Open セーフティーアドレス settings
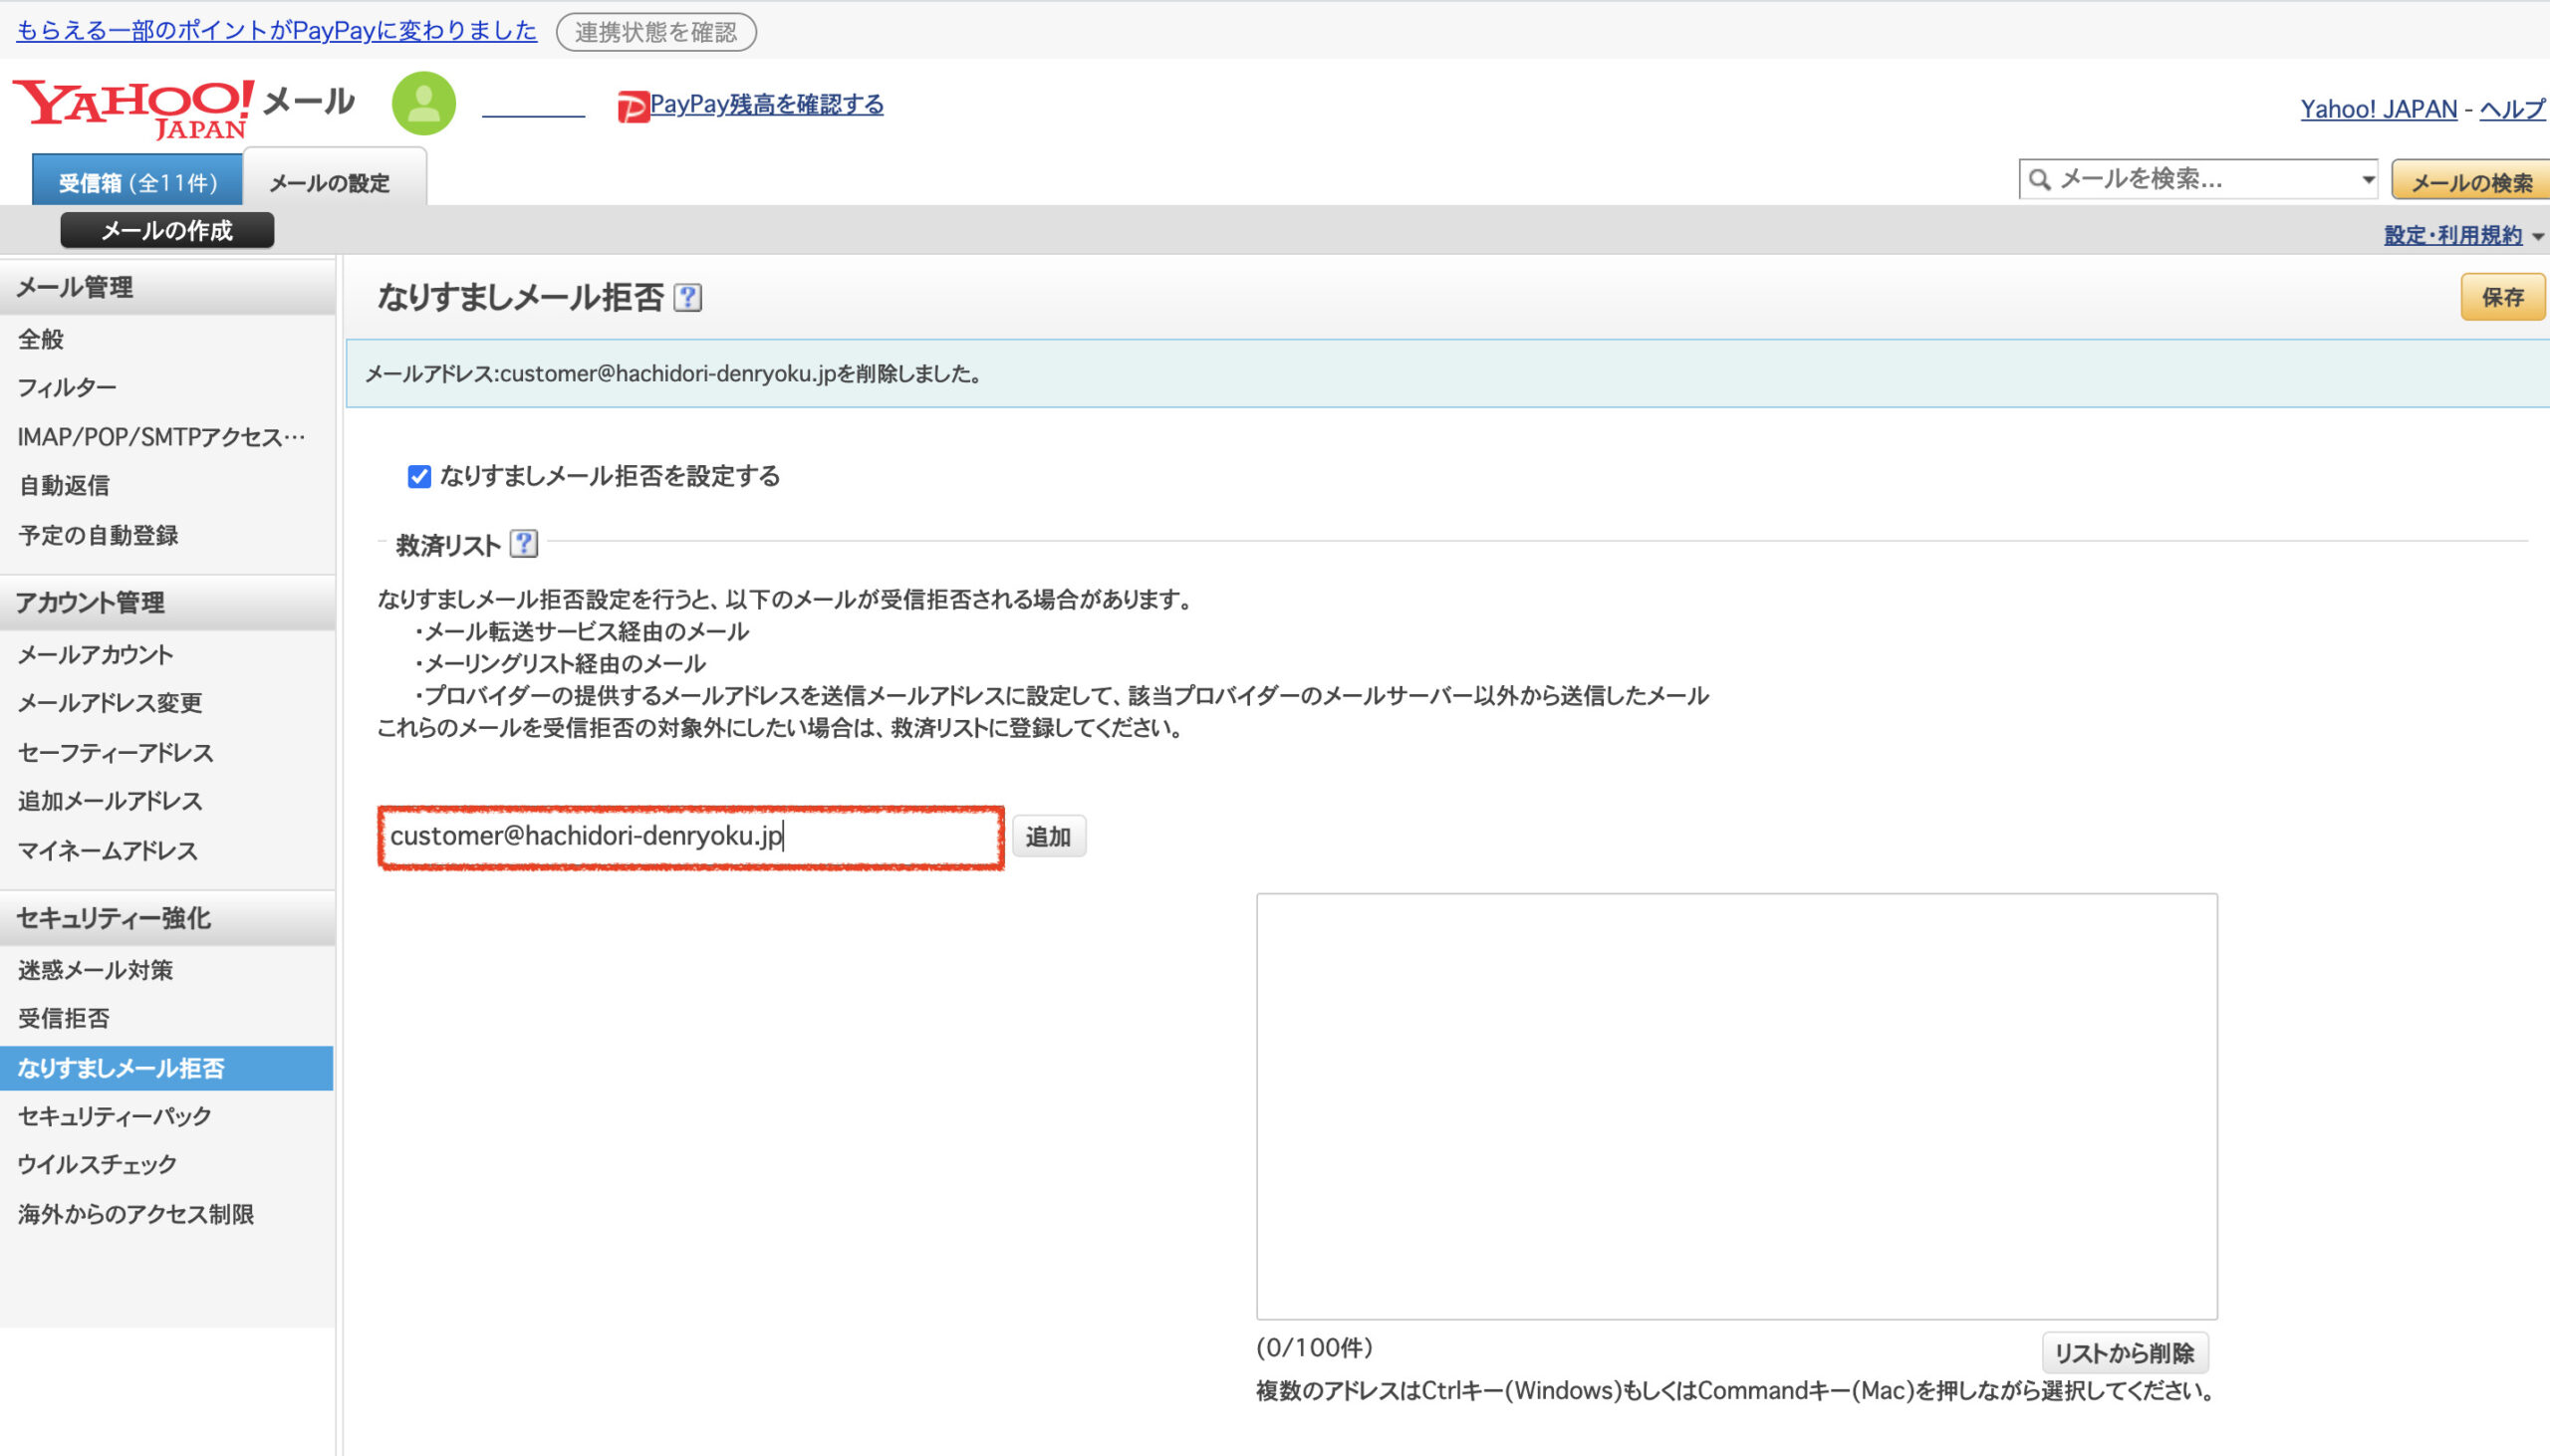 tap(115, 753)
